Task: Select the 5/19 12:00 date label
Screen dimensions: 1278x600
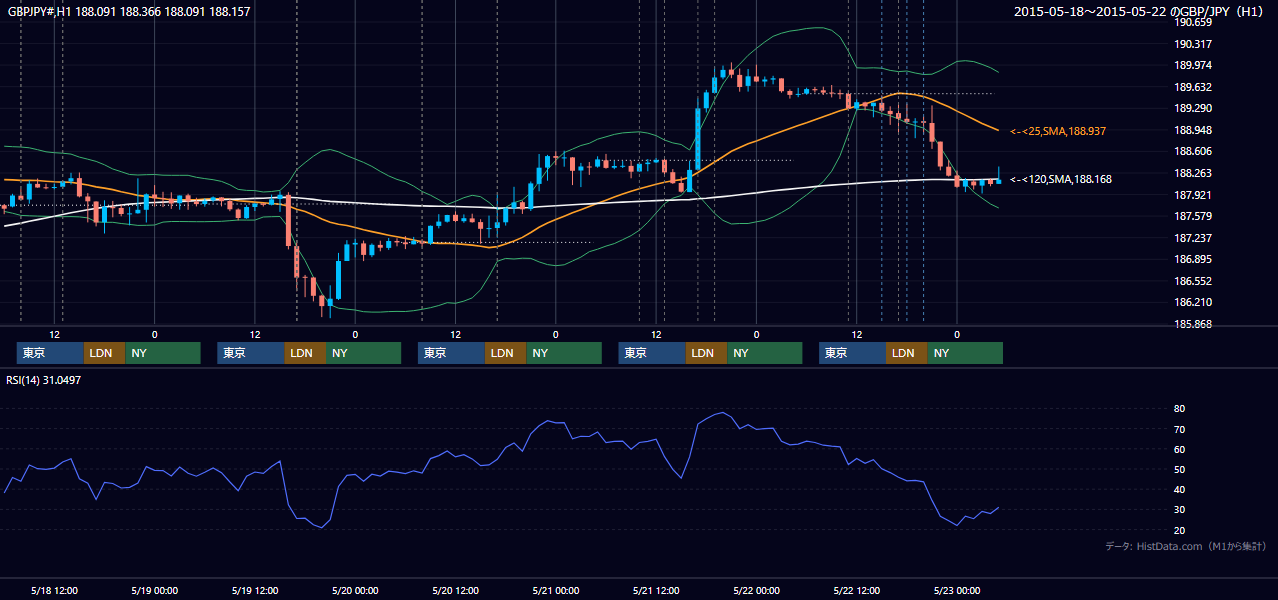Action: coord(254,590)
